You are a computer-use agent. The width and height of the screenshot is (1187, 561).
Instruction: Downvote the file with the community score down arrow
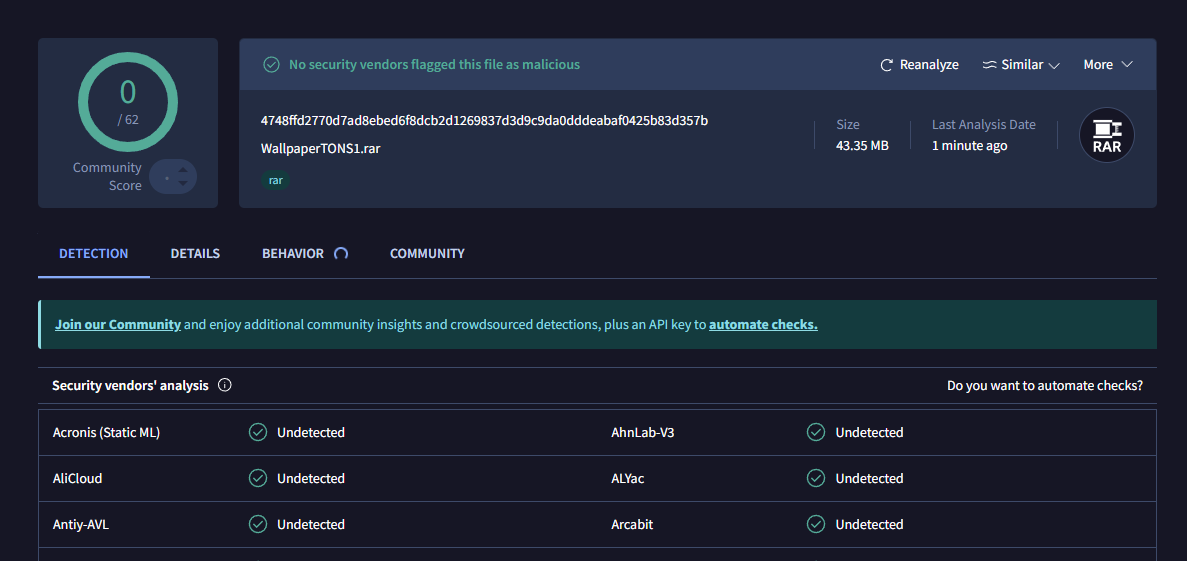point(182,184)
